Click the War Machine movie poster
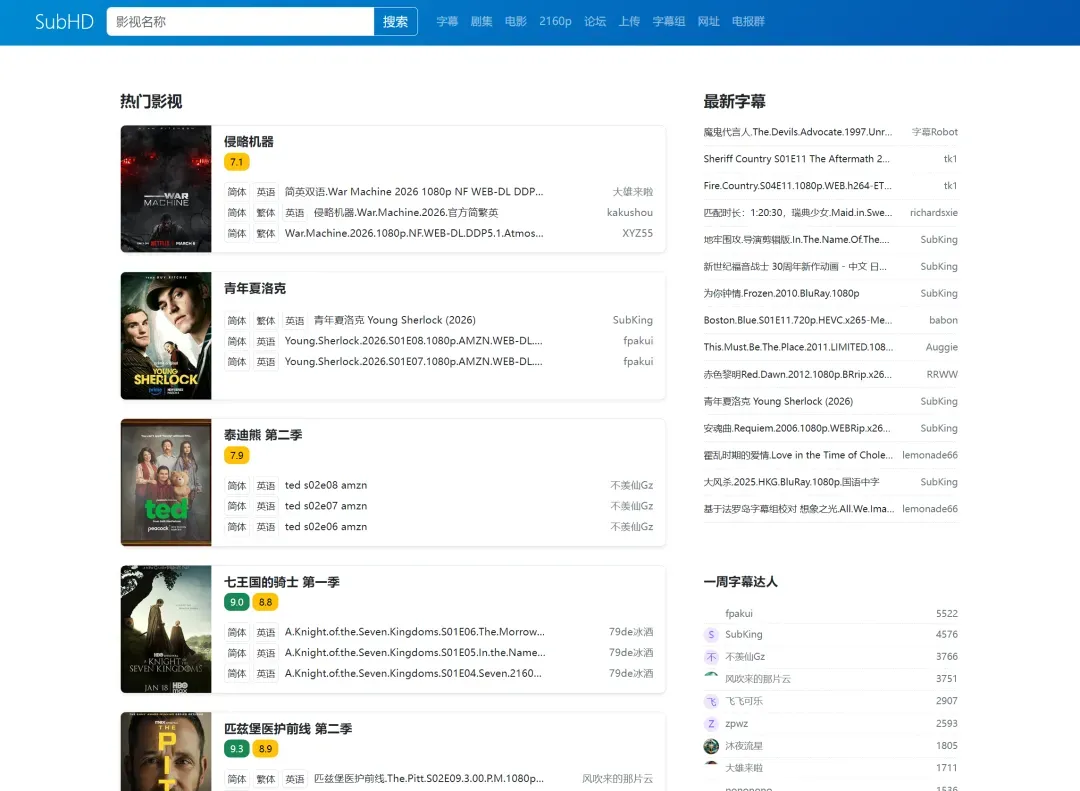This screenshot has width=1080, height=791. (166, 189)
